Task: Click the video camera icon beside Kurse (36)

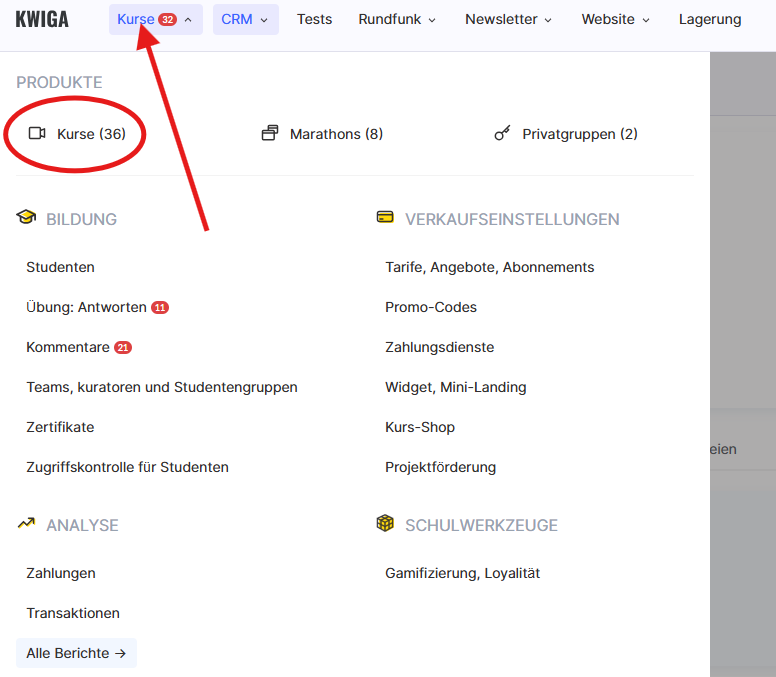Action: (x=37, y=134)
